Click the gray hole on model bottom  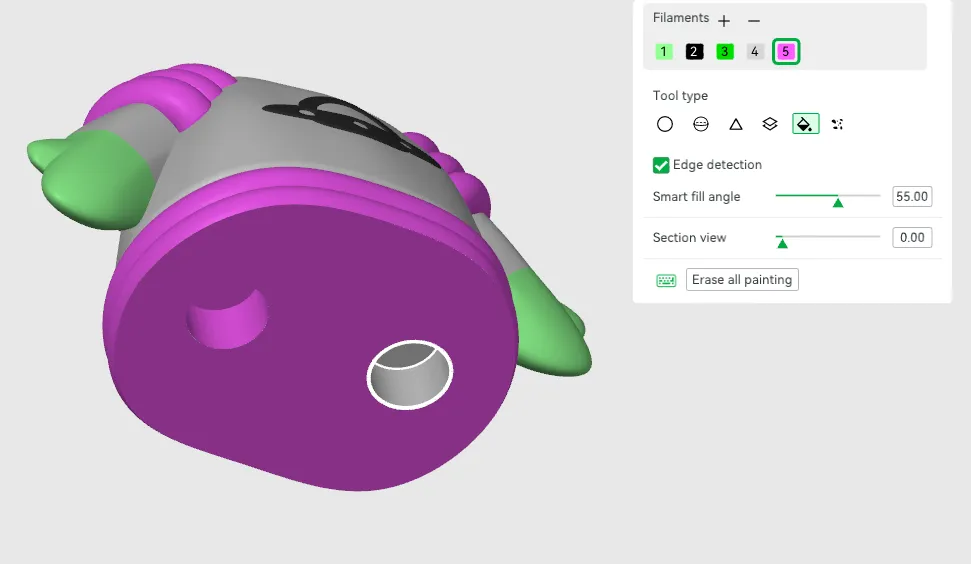click(x=409, y=375)
